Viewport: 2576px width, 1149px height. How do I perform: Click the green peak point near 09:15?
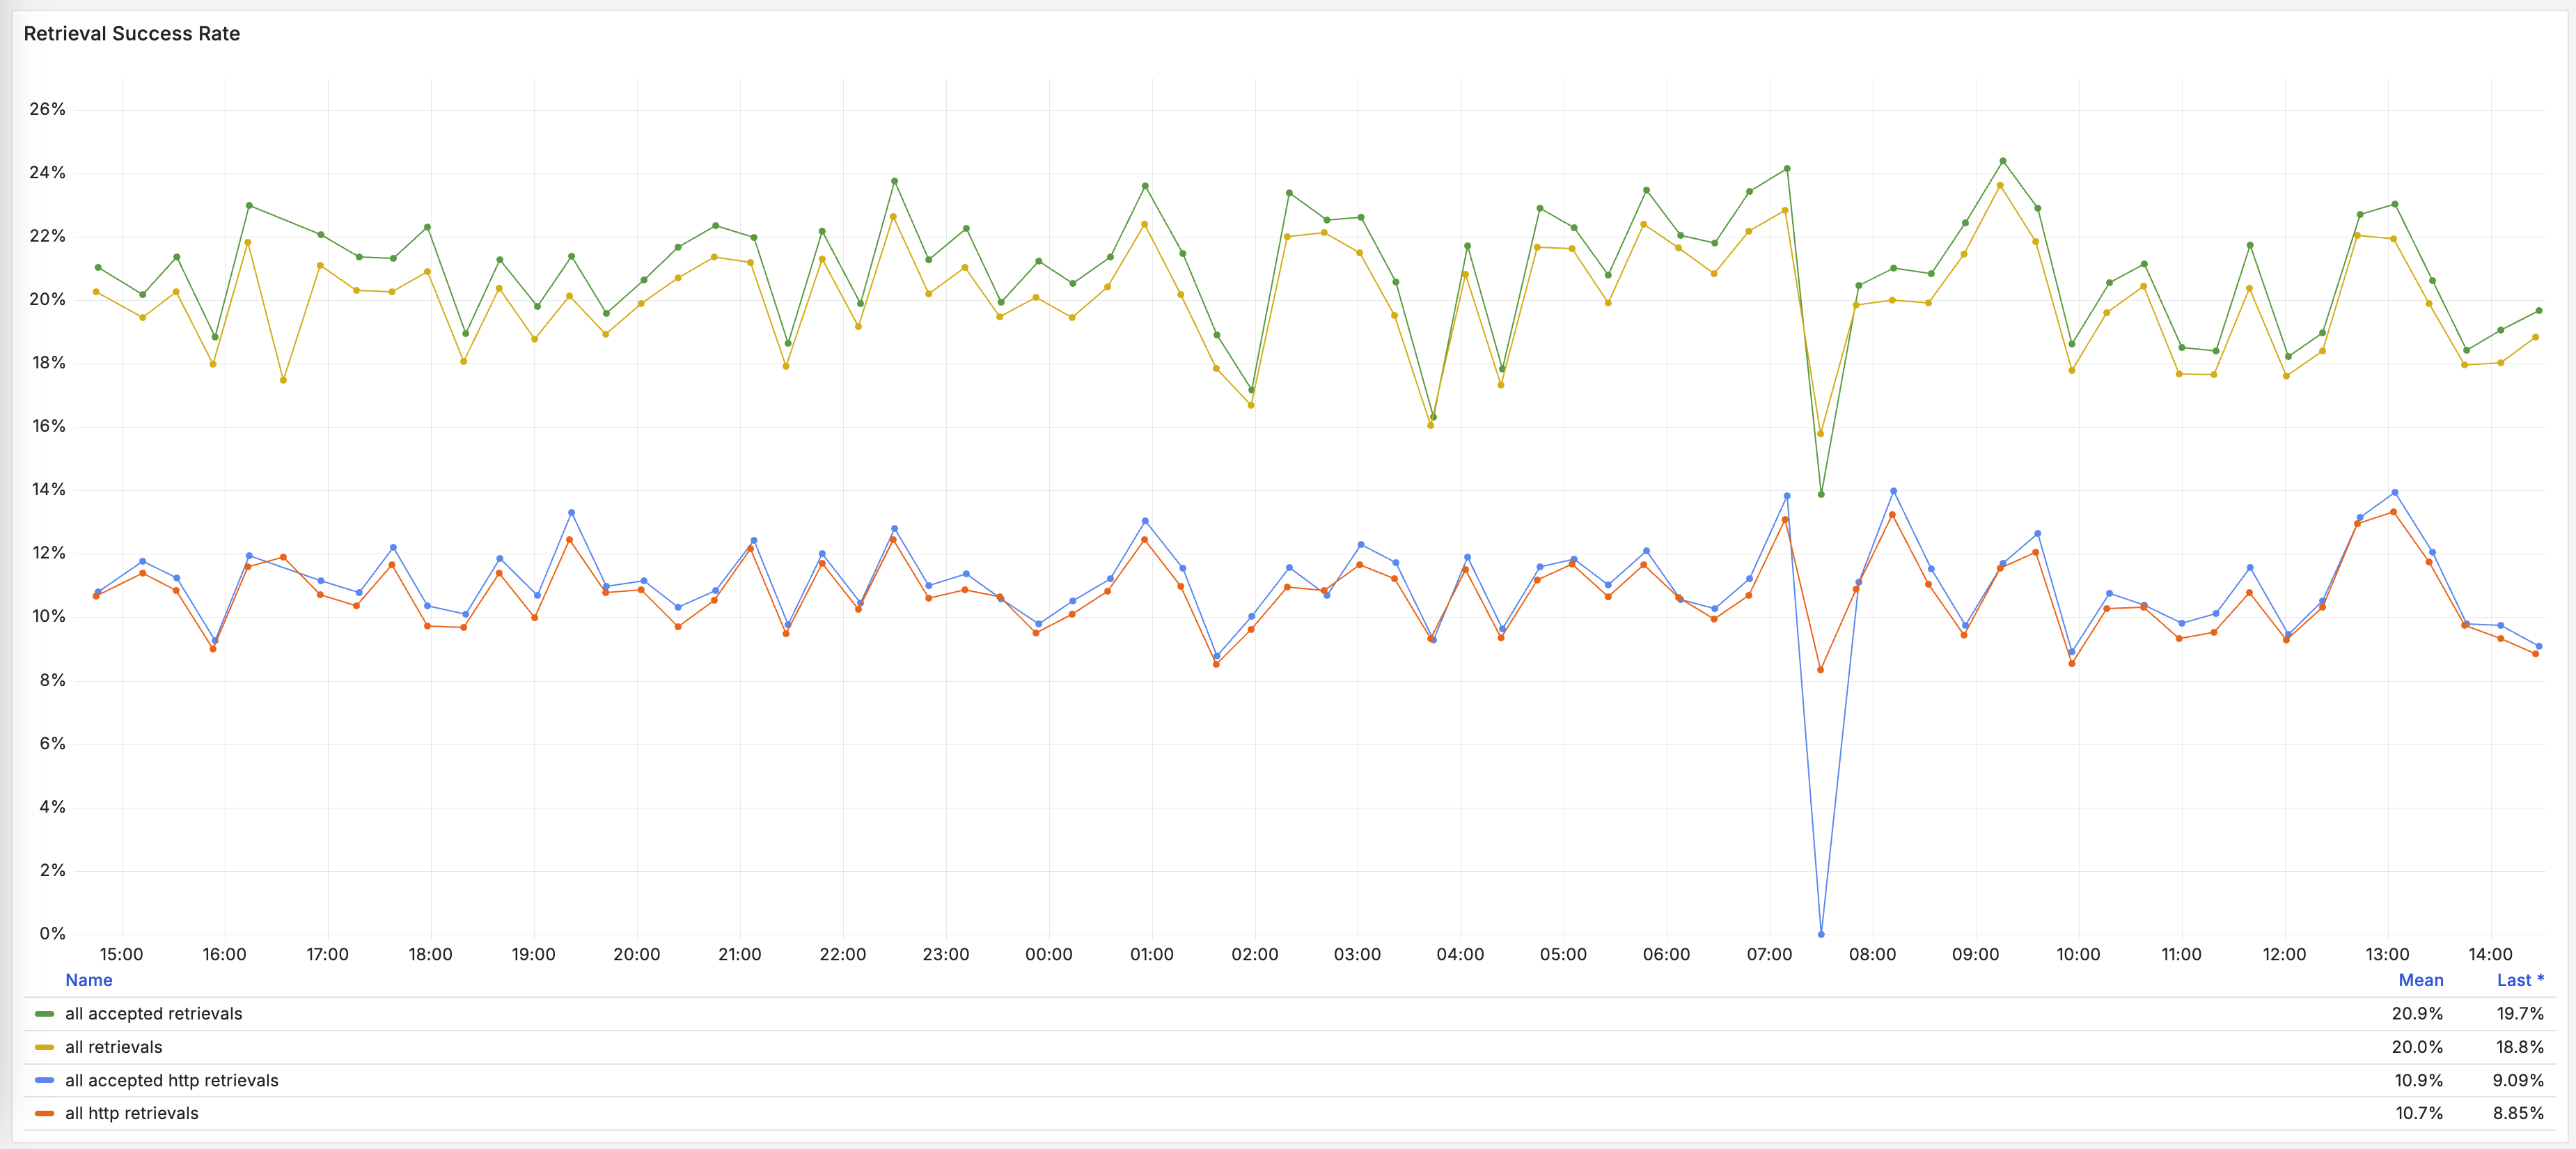point(2002,161)
